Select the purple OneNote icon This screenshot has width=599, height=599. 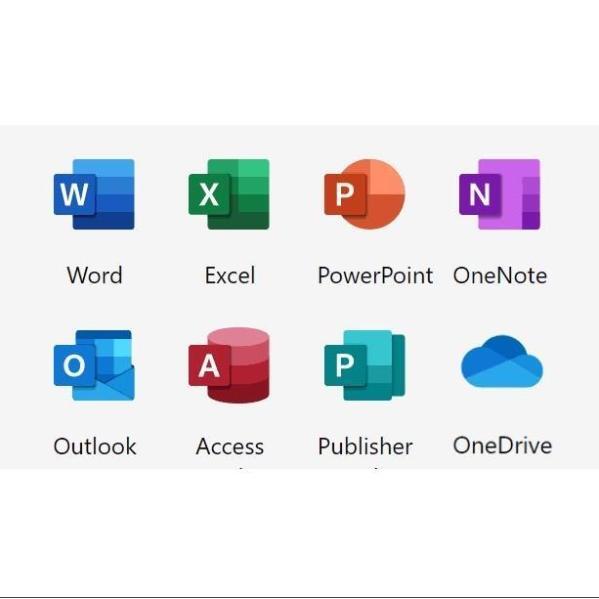click(x=499, y=194)
